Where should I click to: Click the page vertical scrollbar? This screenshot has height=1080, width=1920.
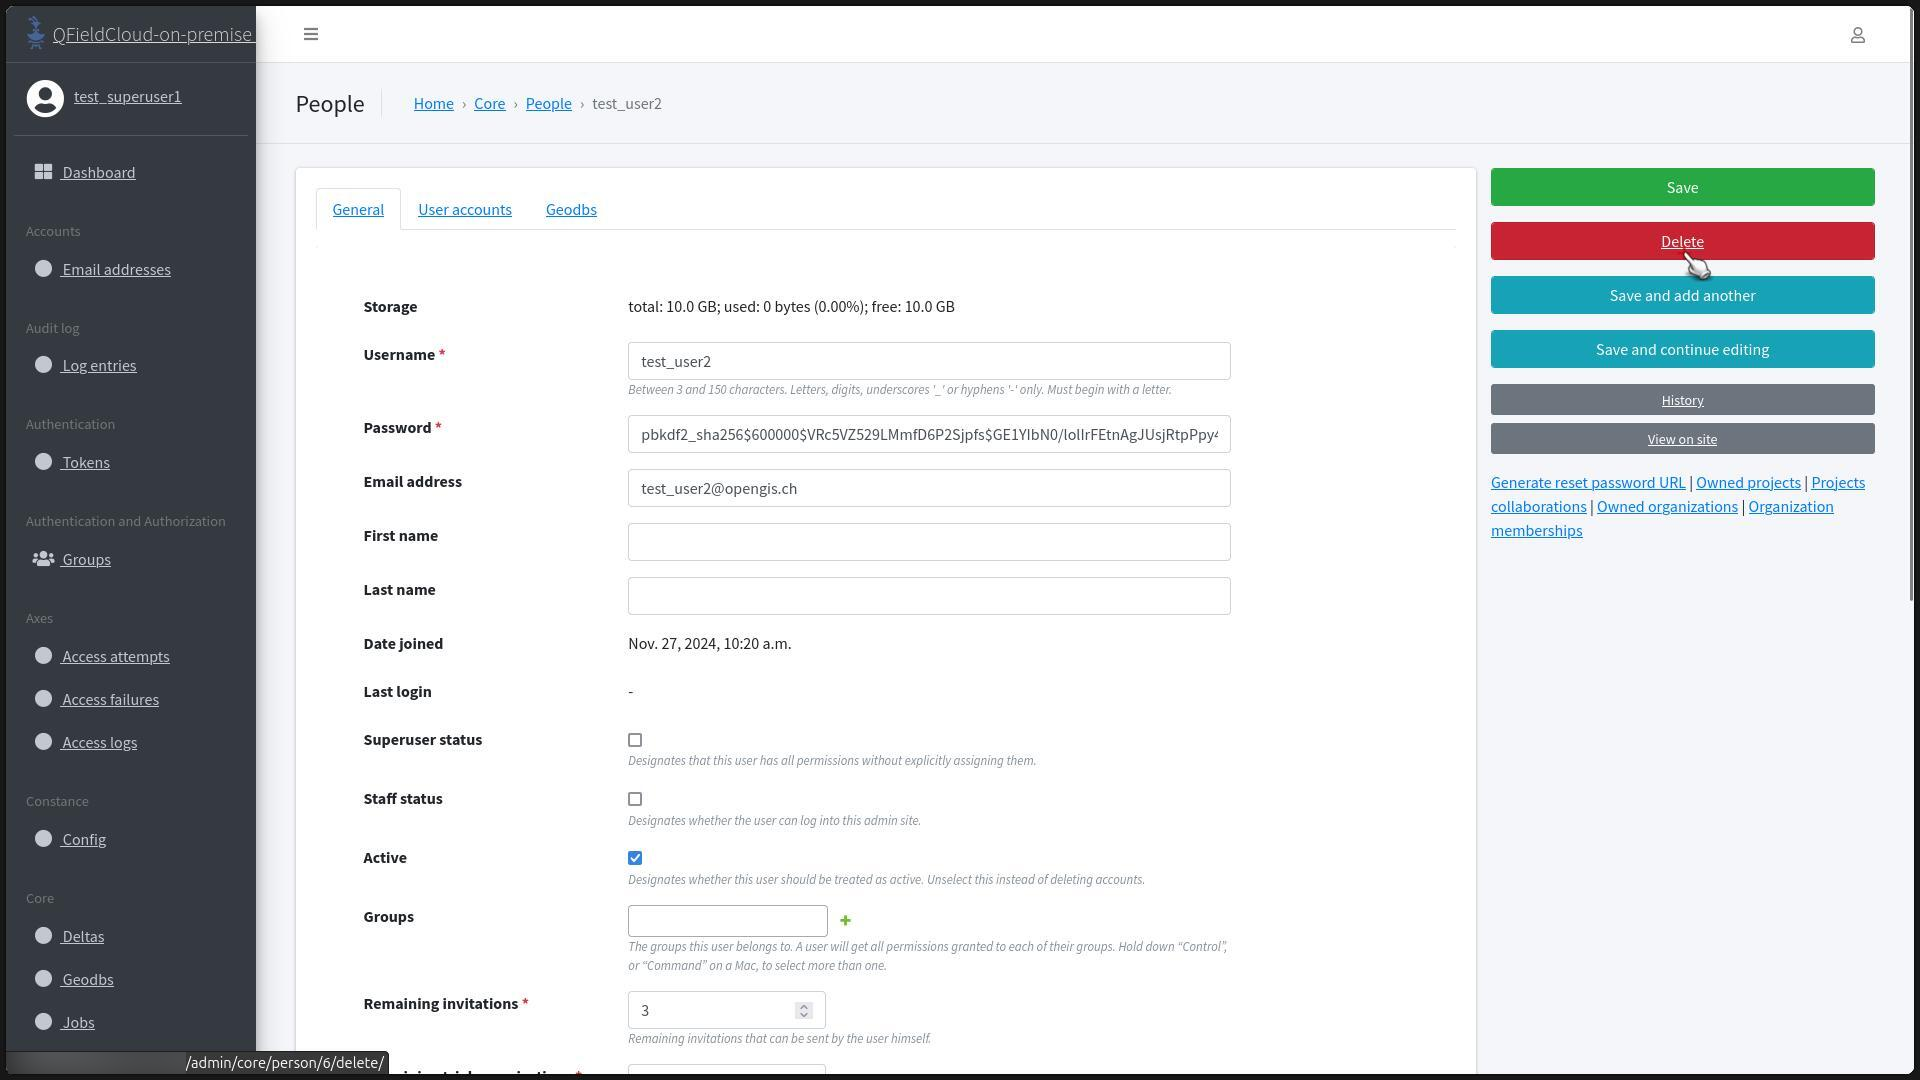pos(1913,300)
